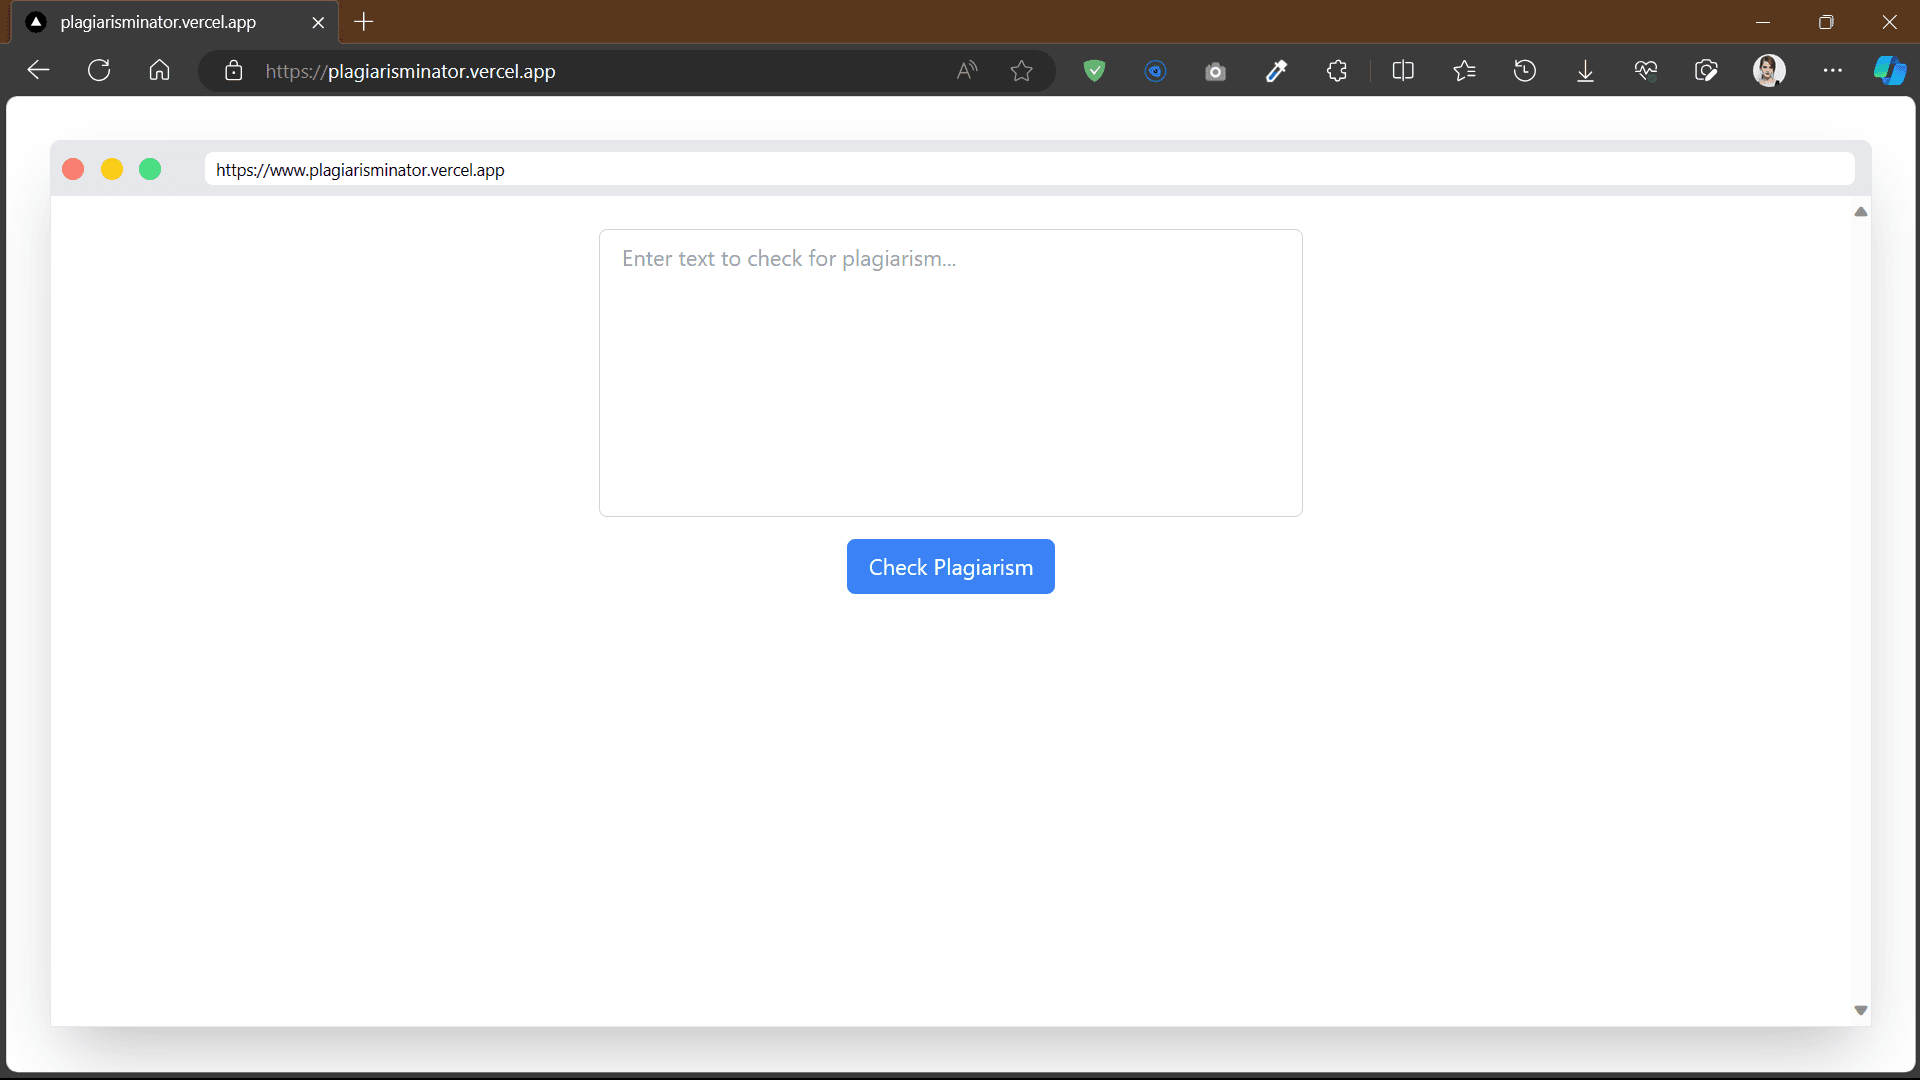This screenshot has height=1080, width=1920.
Task: Open the Copilot sidebar icon
Action: (1889, 71)
